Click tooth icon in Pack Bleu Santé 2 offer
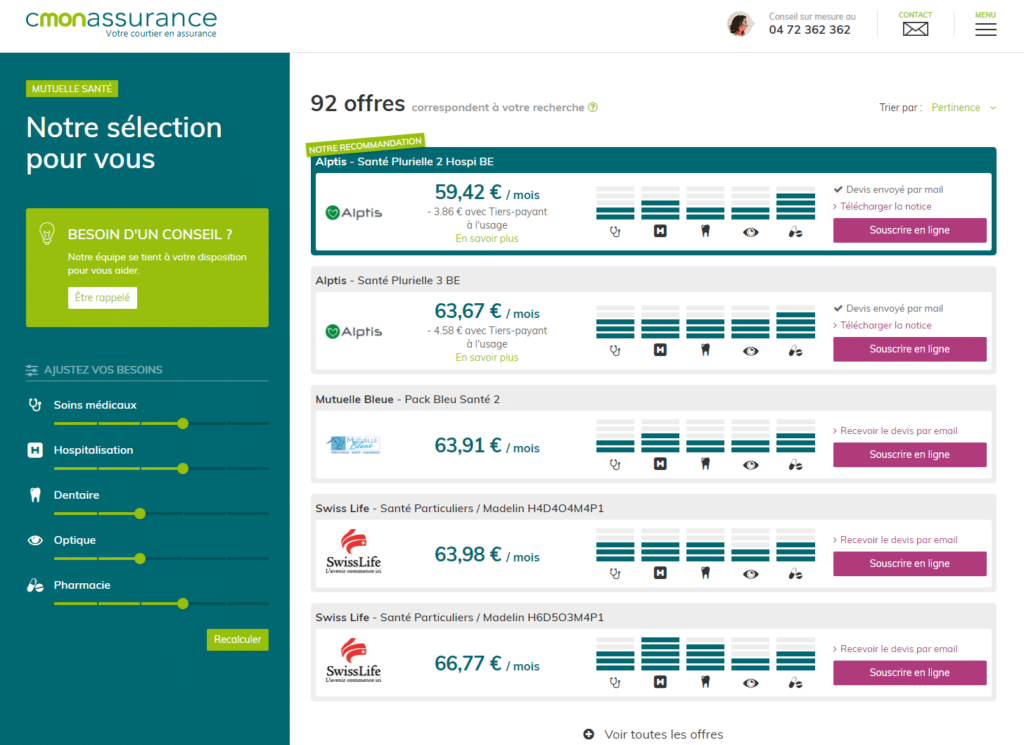This screenshot has width=1024, height=745. pyautogui.click(x=705, y=464)
